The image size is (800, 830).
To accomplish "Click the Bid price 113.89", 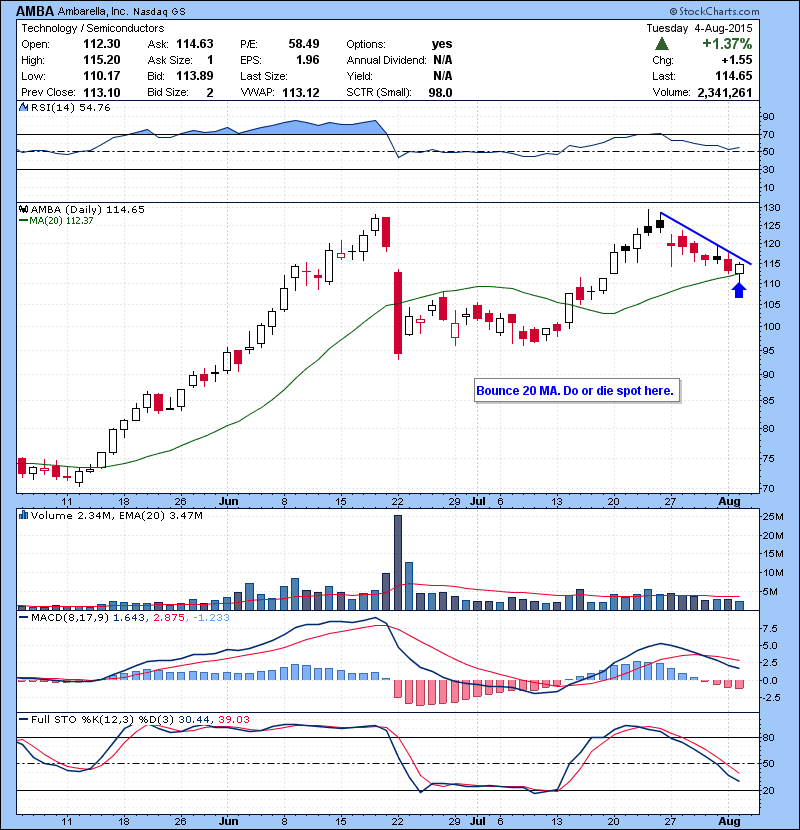I will click(x=195, y=76).
